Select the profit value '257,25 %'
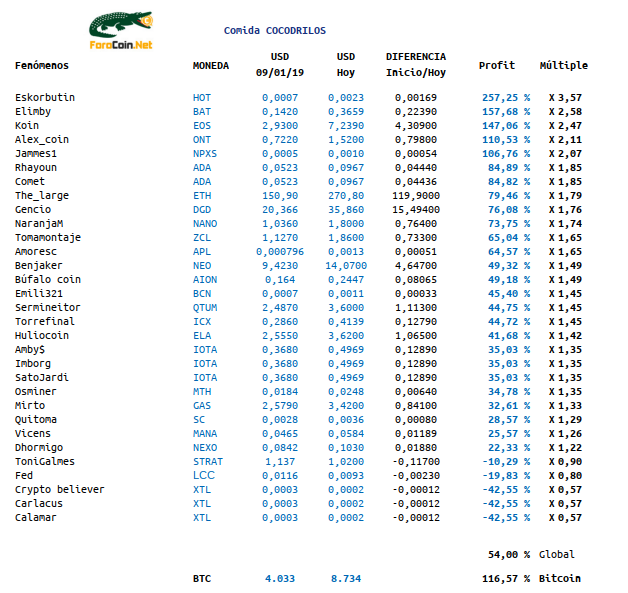628x593 pixels. coord(506,98)
